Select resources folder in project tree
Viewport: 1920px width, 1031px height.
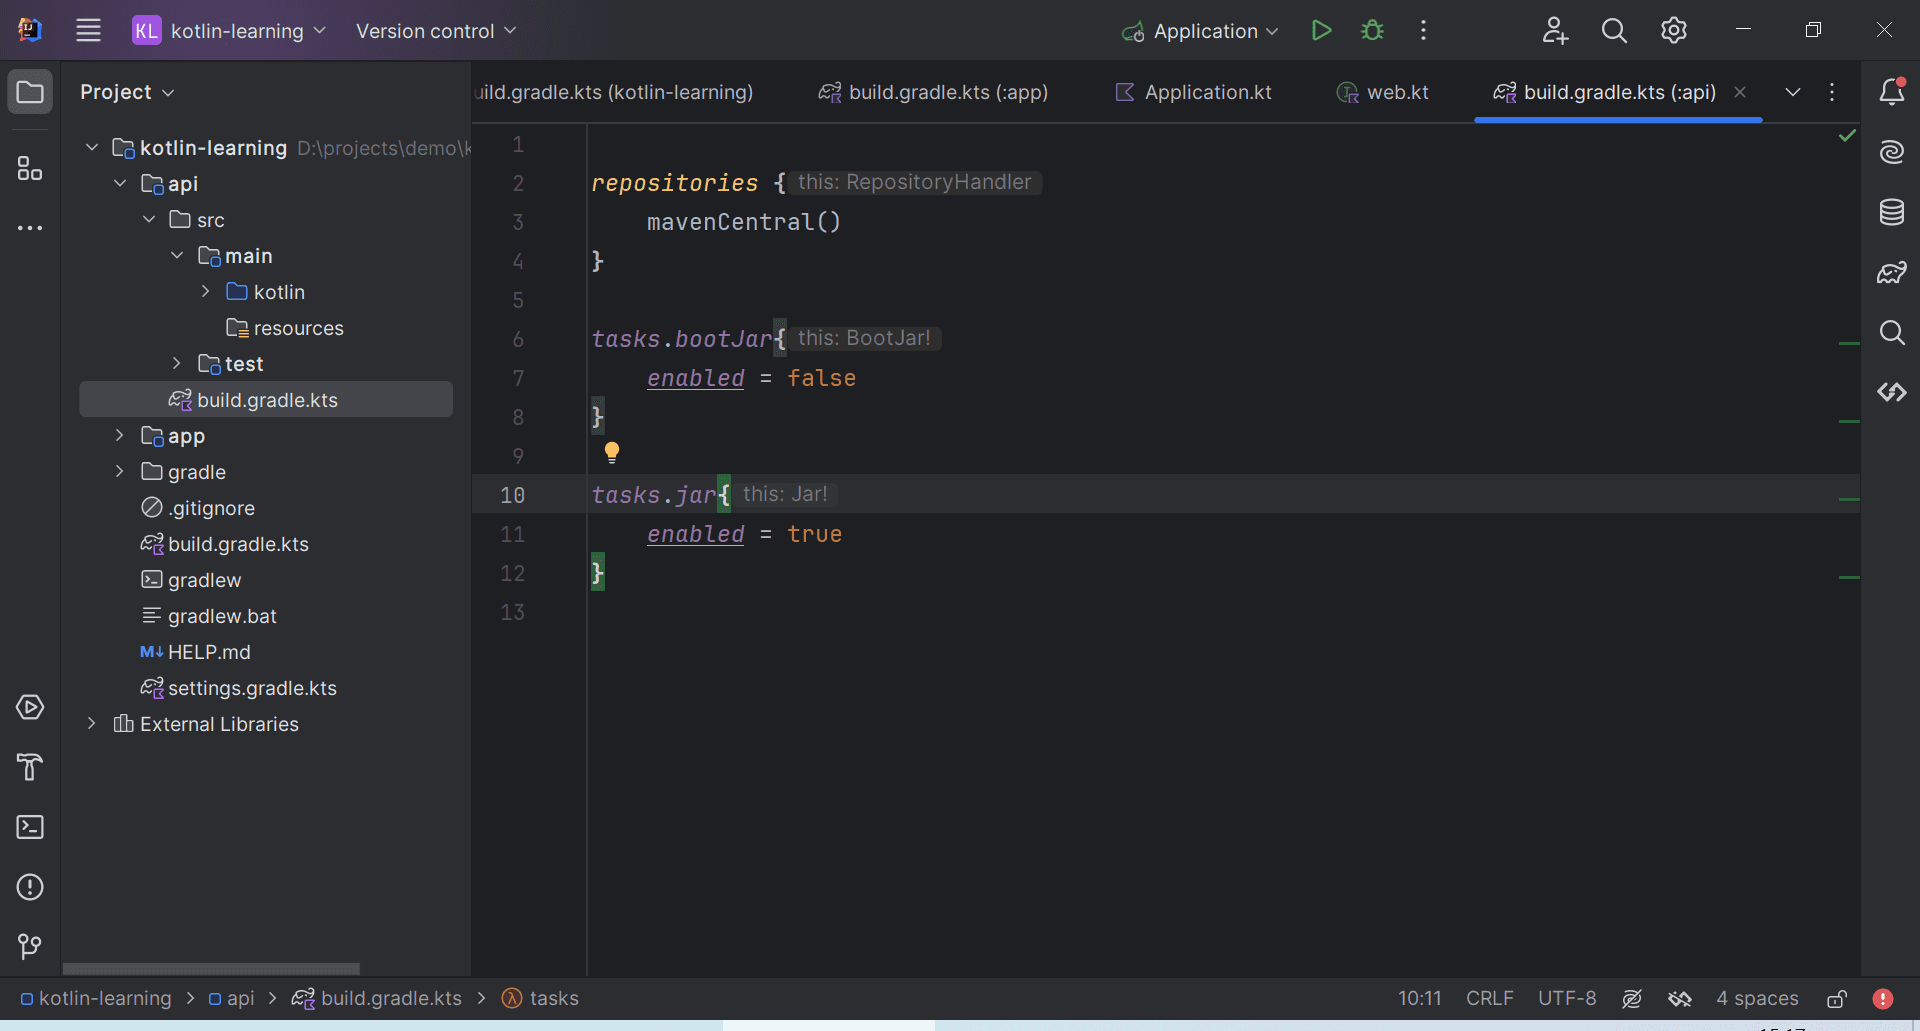tap(285, 328)
